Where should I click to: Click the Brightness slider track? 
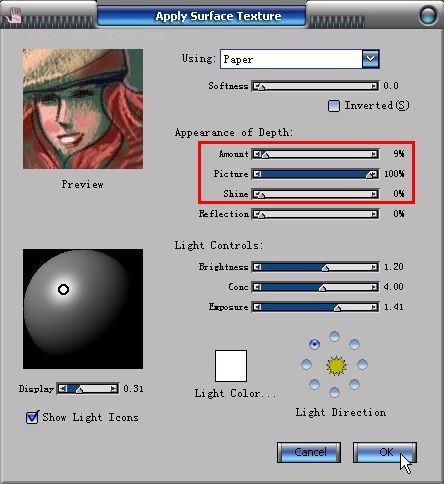[x=315, y=267]
